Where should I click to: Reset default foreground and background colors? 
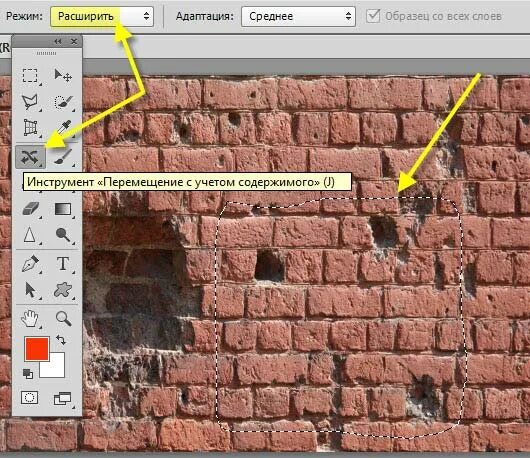[28, 374]
